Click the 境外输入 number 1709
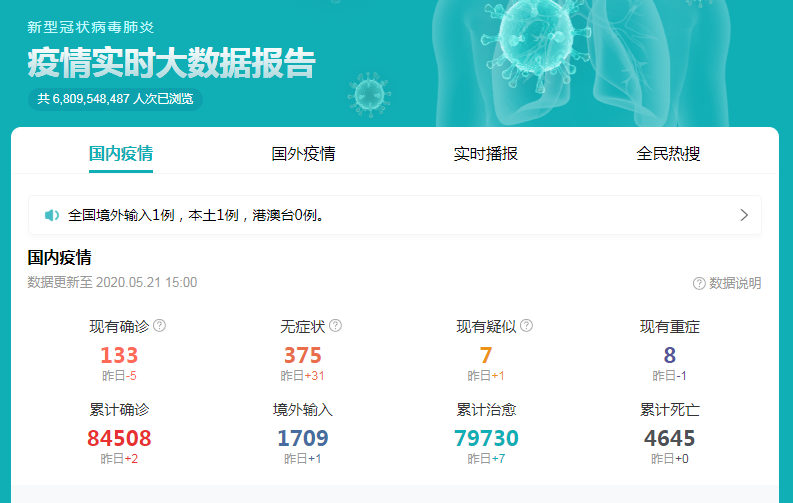The width and height of the screenshot is (793, 503). pos(303,438)
